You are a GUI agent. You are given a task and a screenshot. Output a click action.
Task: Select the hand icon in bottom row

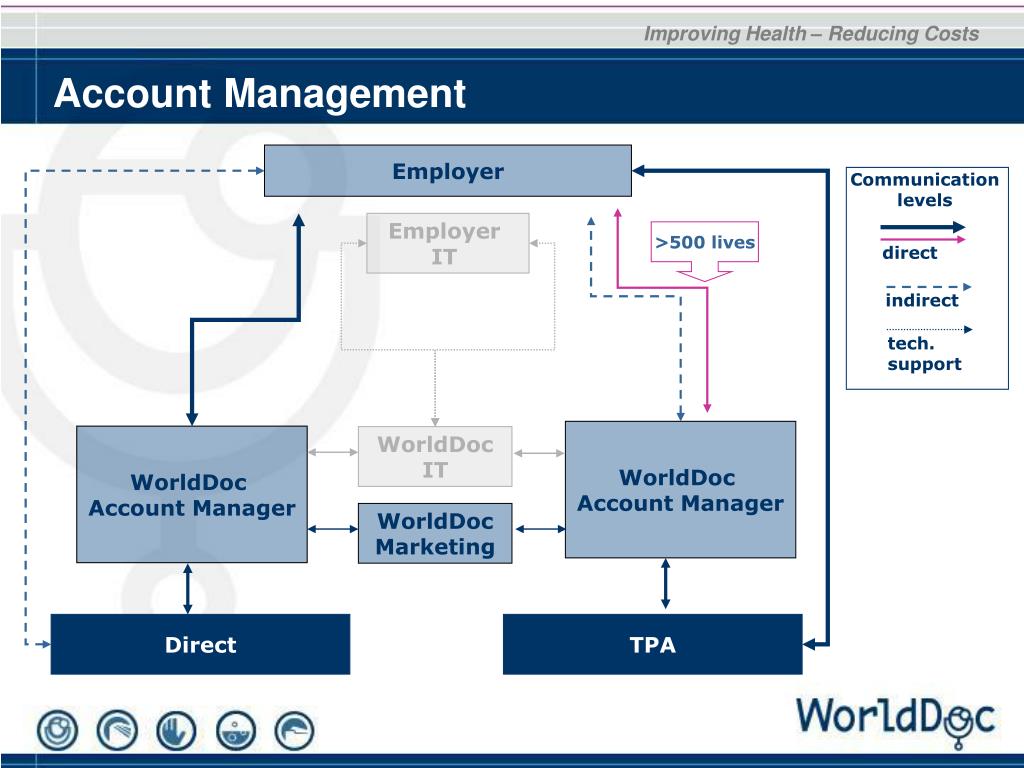[x=176, y=730]
